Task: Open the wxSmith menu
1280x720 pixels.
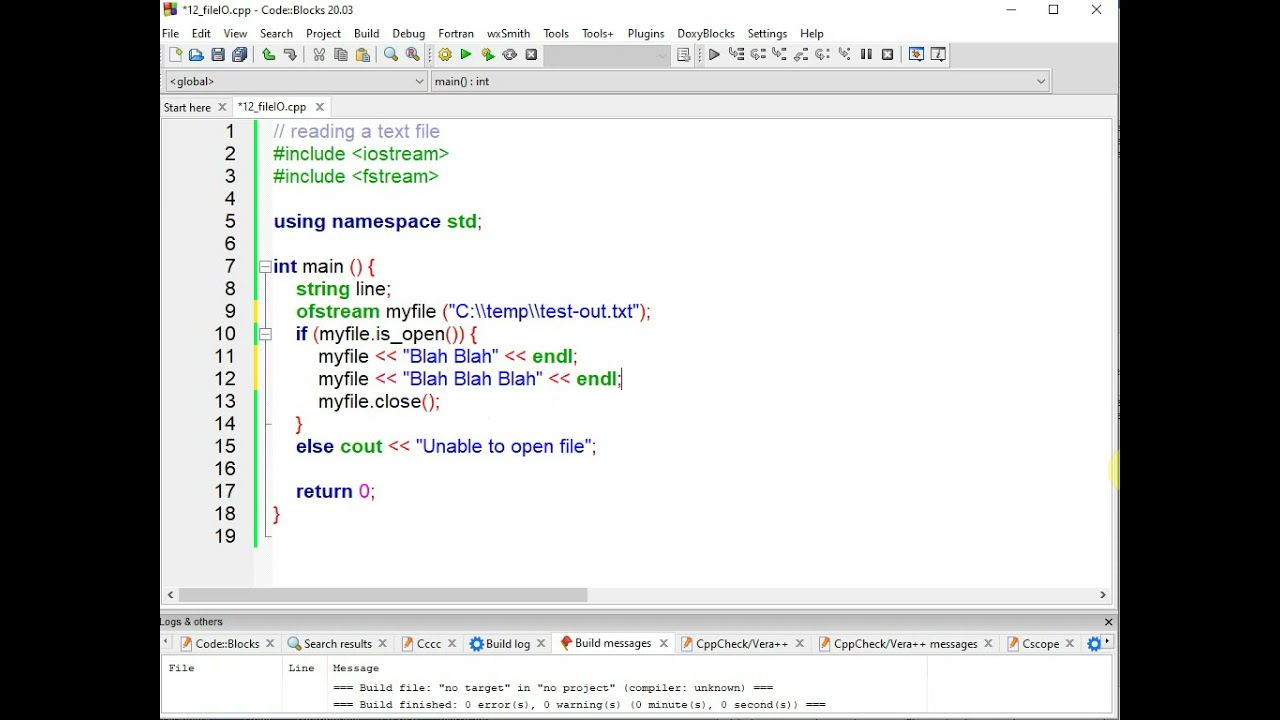Action: pos(508,33)
